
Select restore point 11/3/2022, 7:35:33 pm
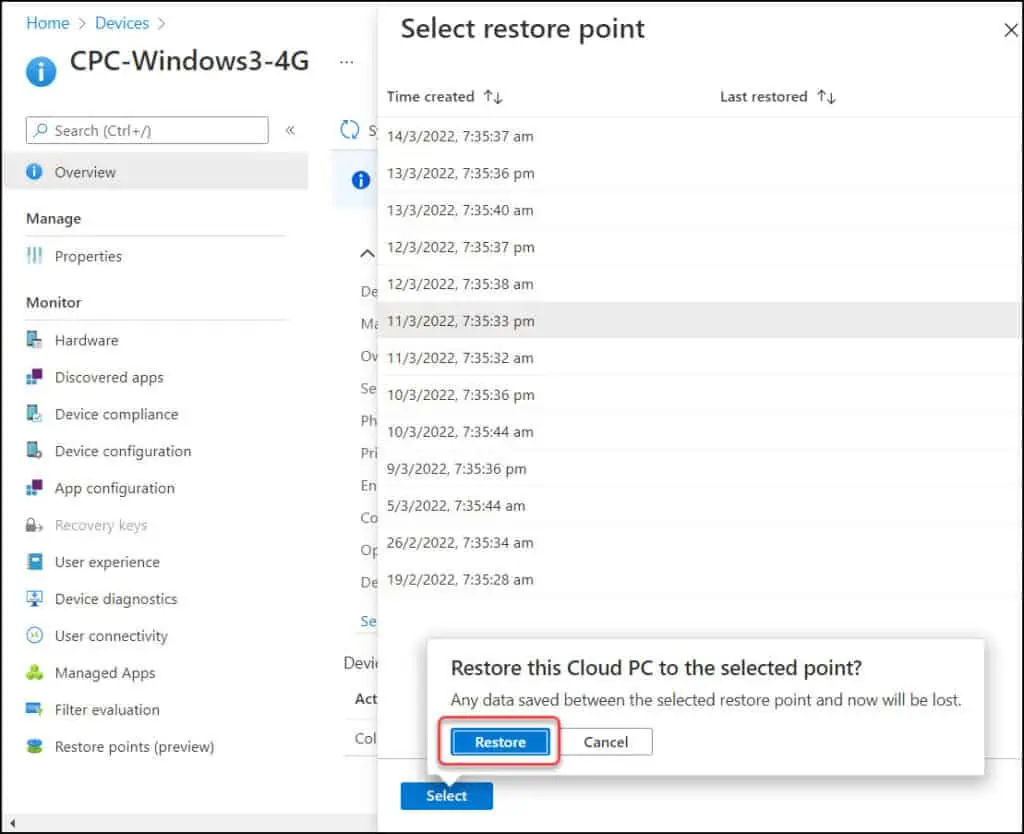pos(699,321)
